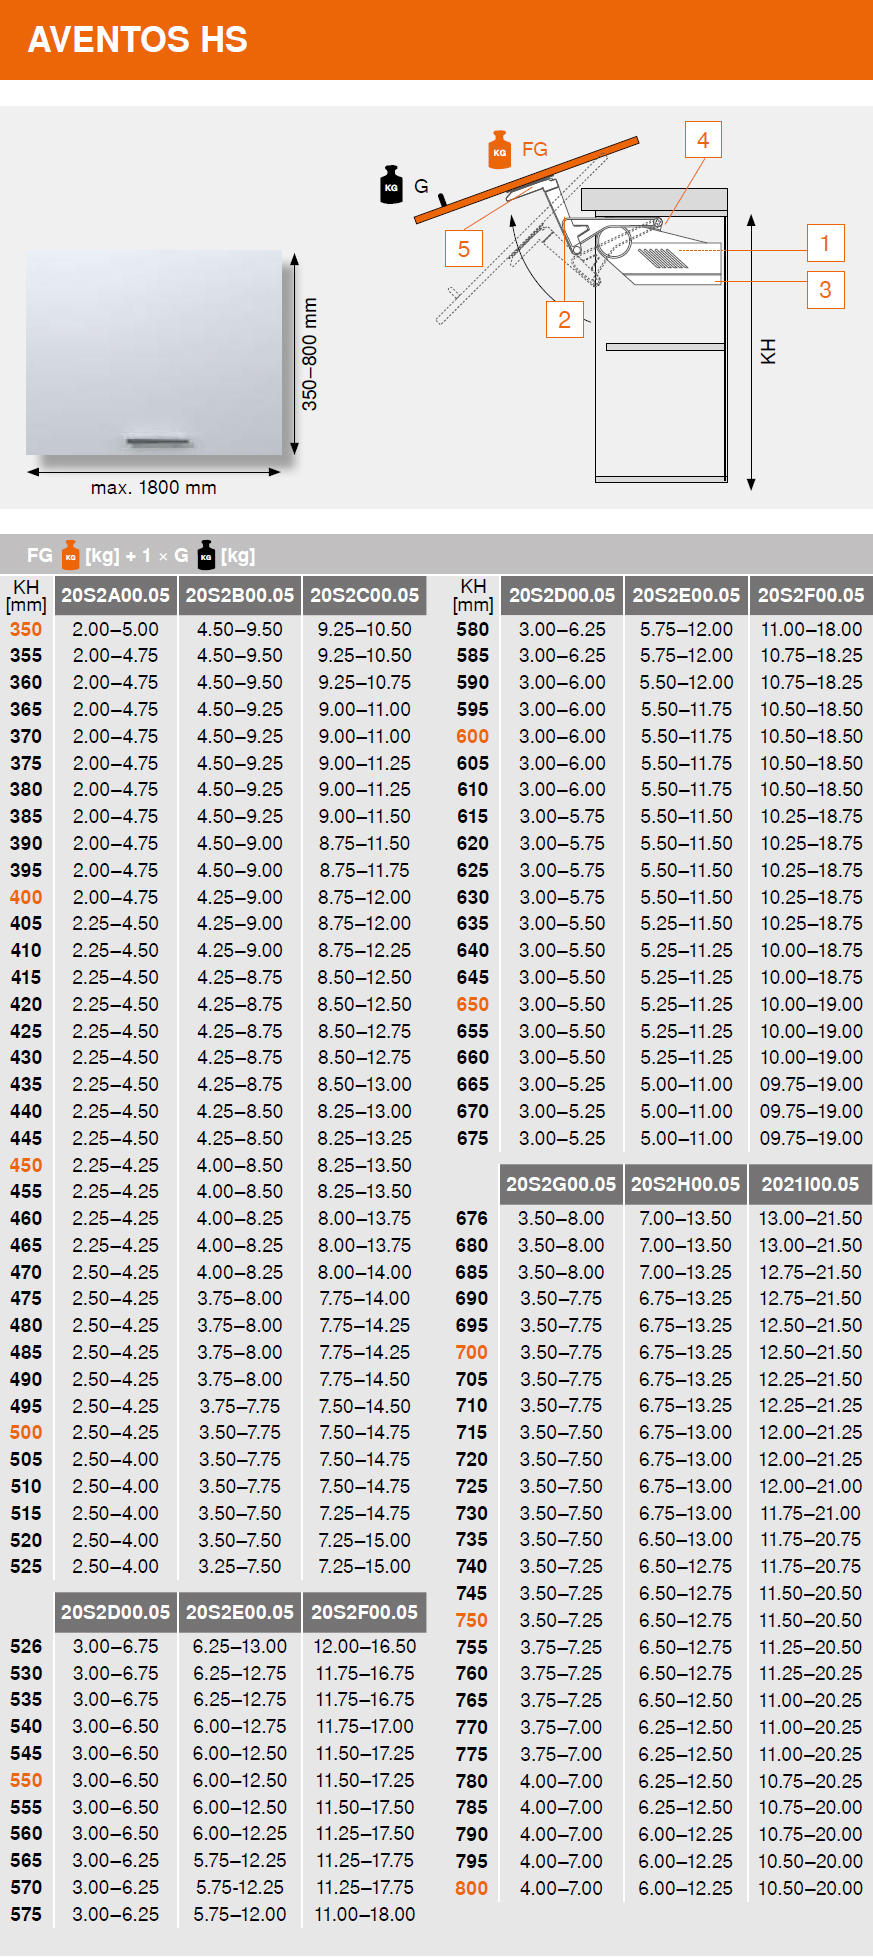Click the black KG weight icon beside G in diagram
This screenshot has height=1958, width=873.
391,185
